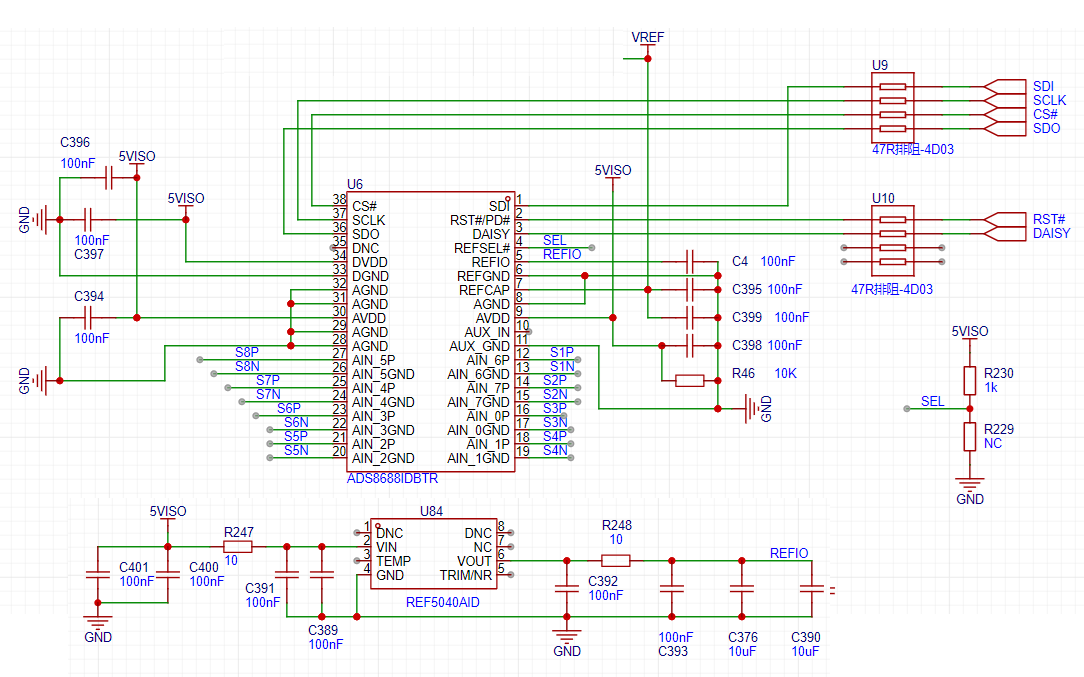Click the R229 resistor designator
Viewport: 1084px width, 677px height.
(x=998, y=429)
